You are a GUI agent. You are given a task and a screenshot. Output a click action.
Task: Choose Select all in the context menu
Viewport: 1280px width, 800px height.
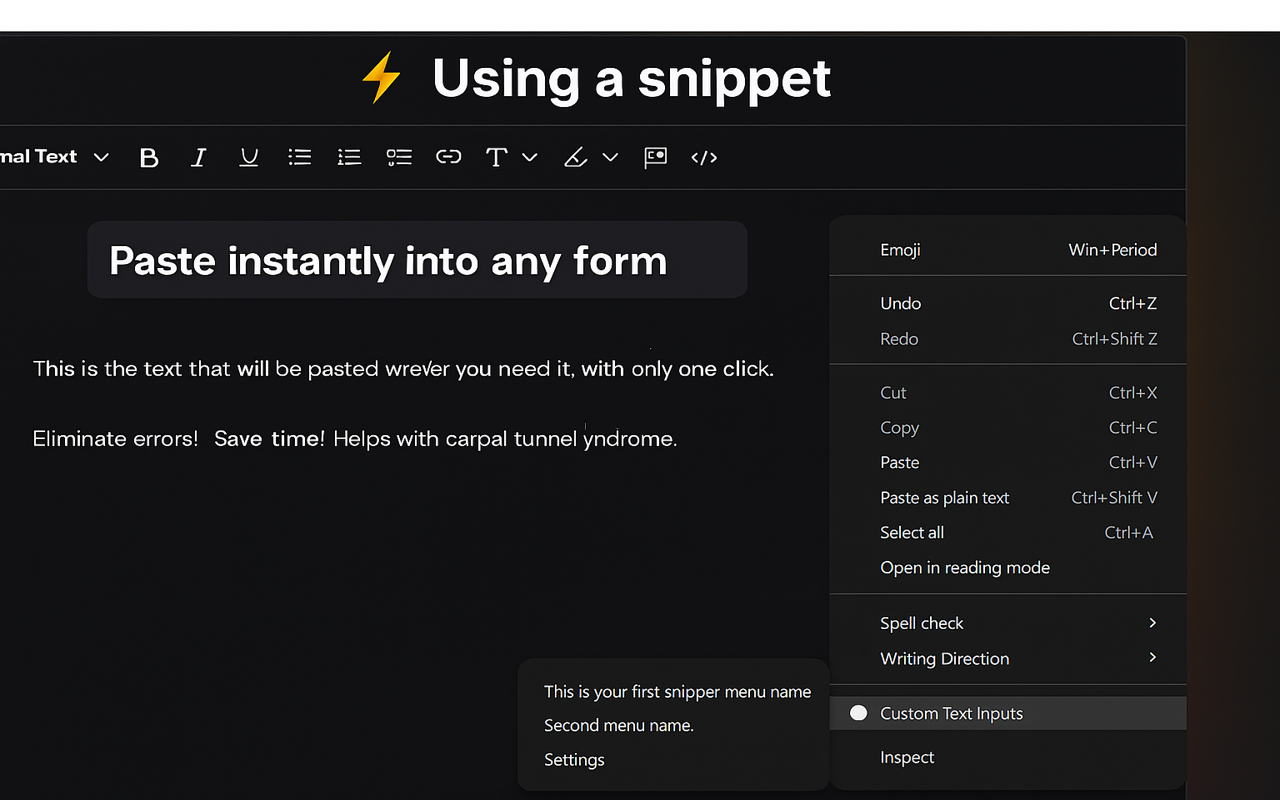1008,533
